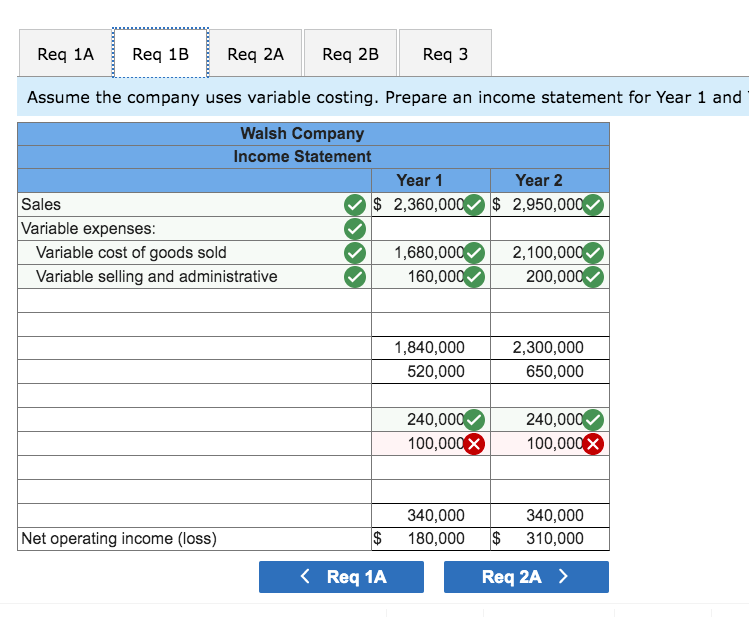Click green check beside Sales label
749x617 pixels.
(355, 205)
